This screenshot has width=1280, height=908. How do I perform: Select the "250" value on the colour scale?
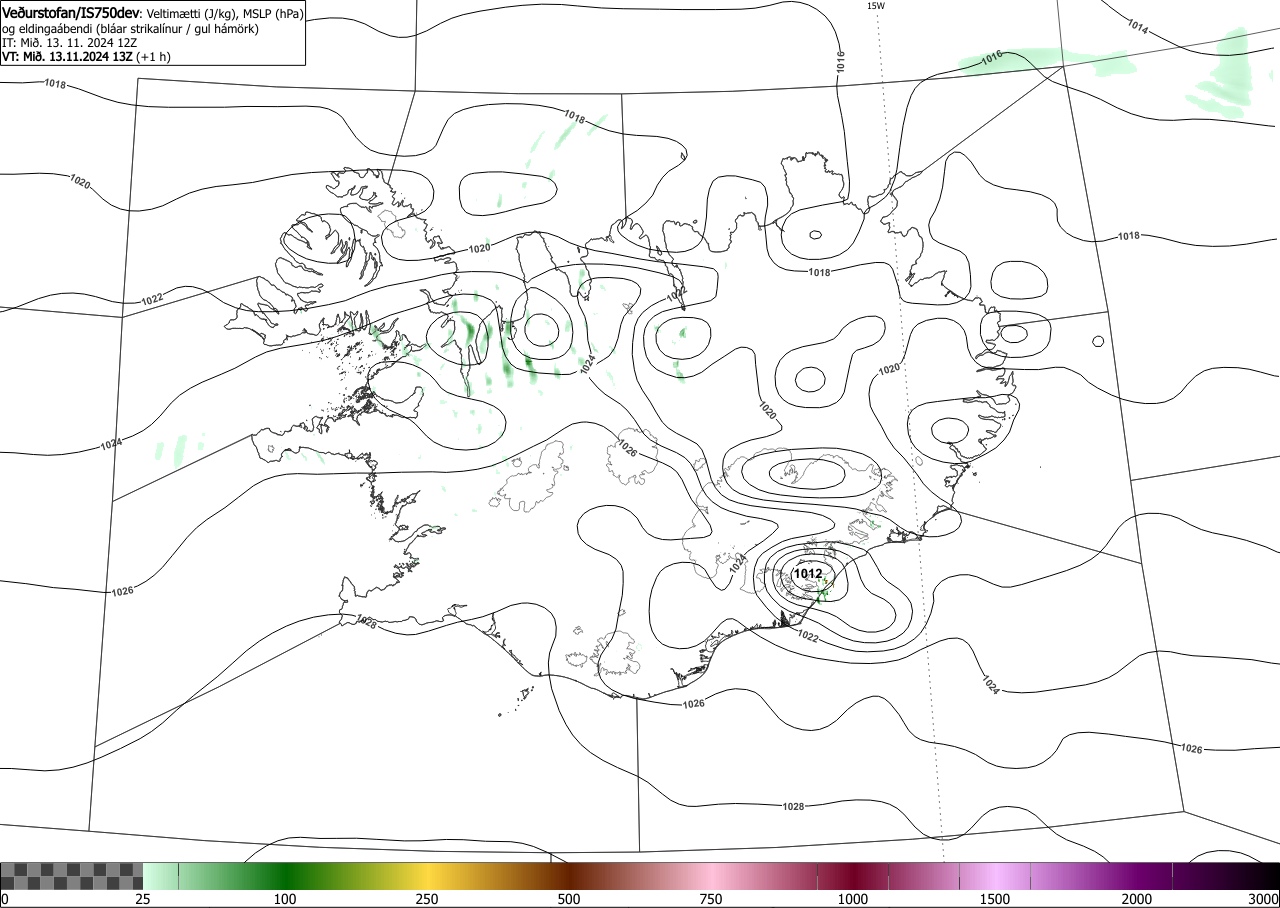click(x=427, y=899)
